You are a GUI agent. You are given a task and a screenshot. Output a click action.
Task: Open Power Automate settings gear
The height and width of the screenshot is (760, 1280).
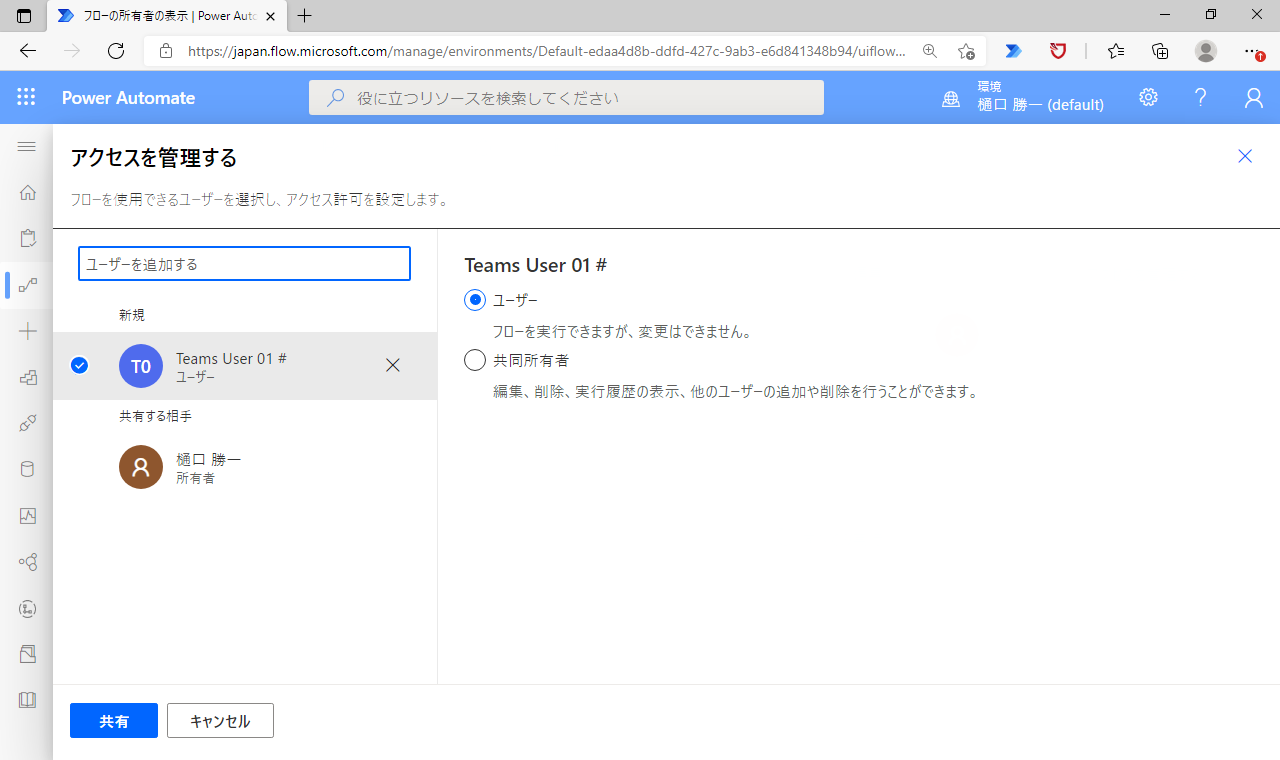tap(1148, 97)
